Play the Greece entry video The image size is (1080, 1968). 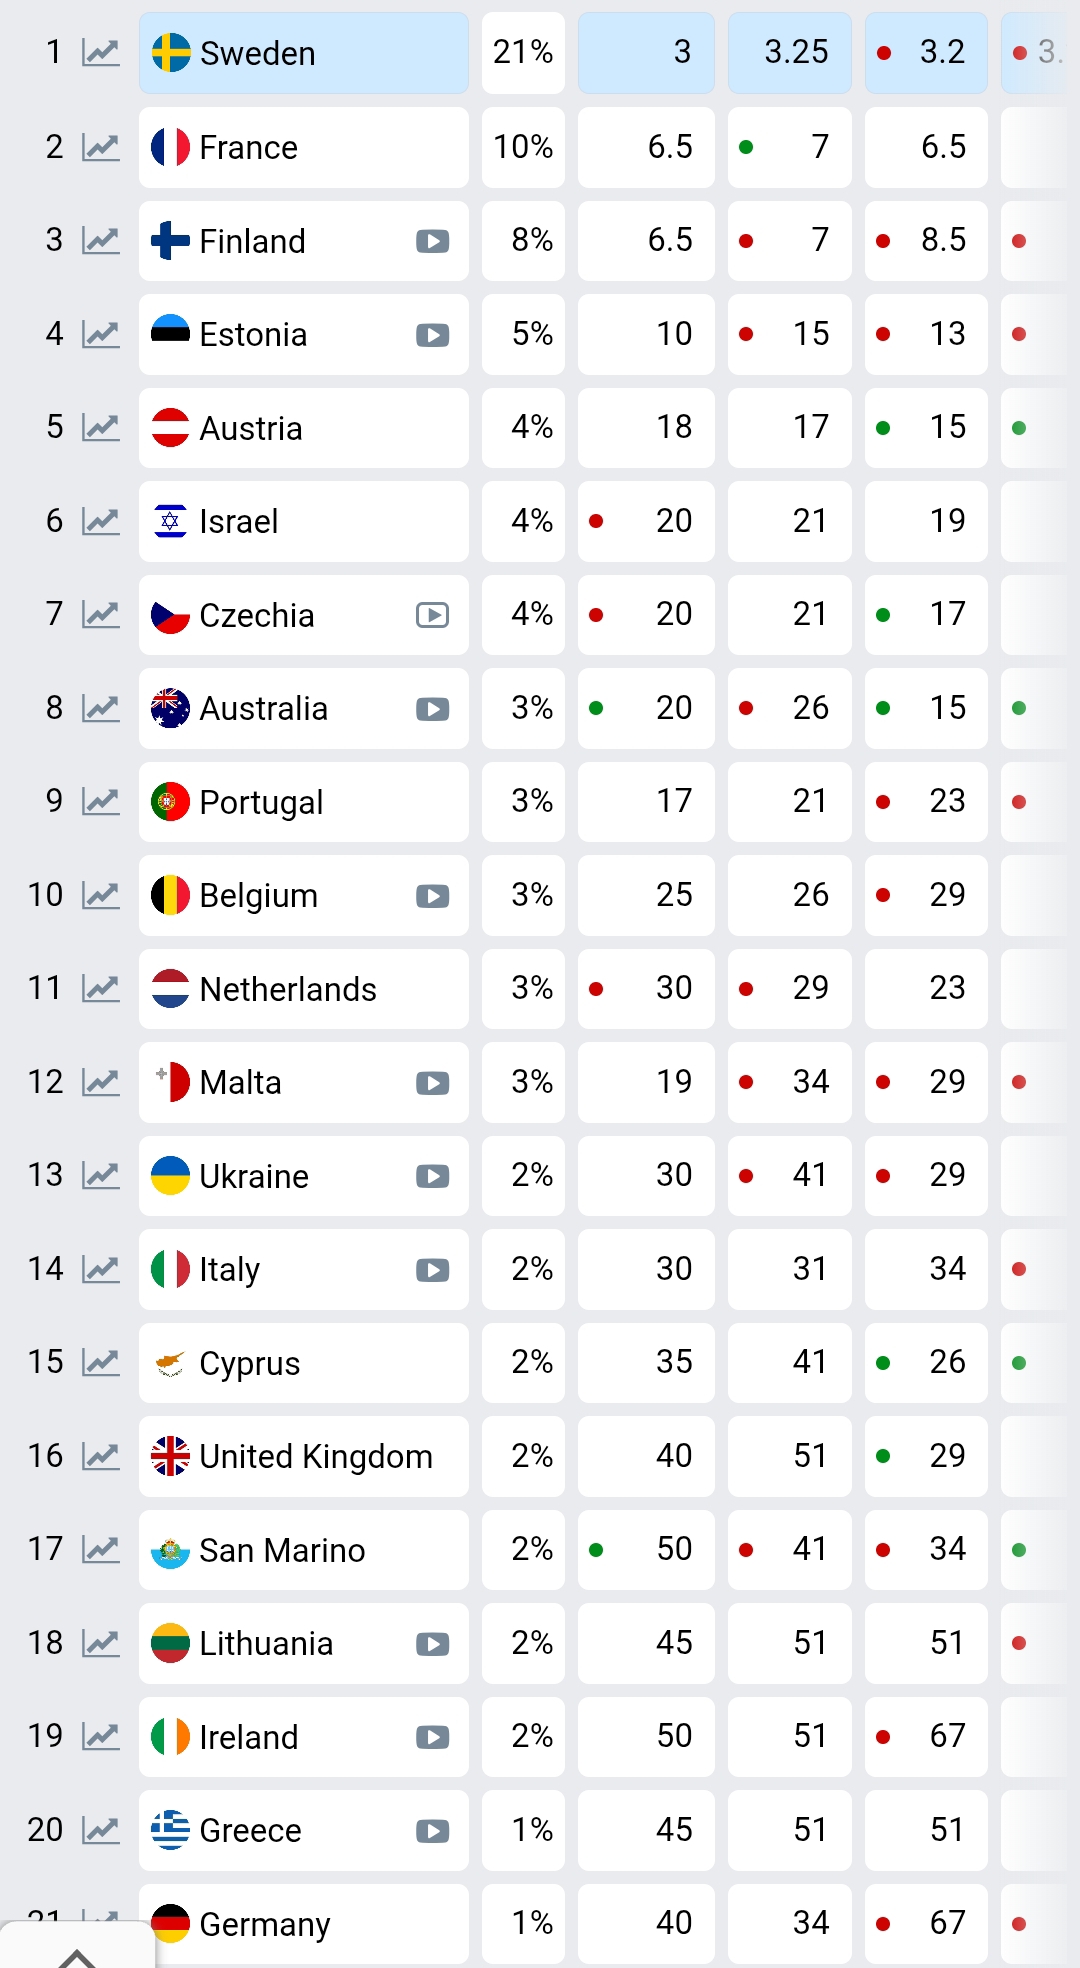click(x=432, y=1831)
